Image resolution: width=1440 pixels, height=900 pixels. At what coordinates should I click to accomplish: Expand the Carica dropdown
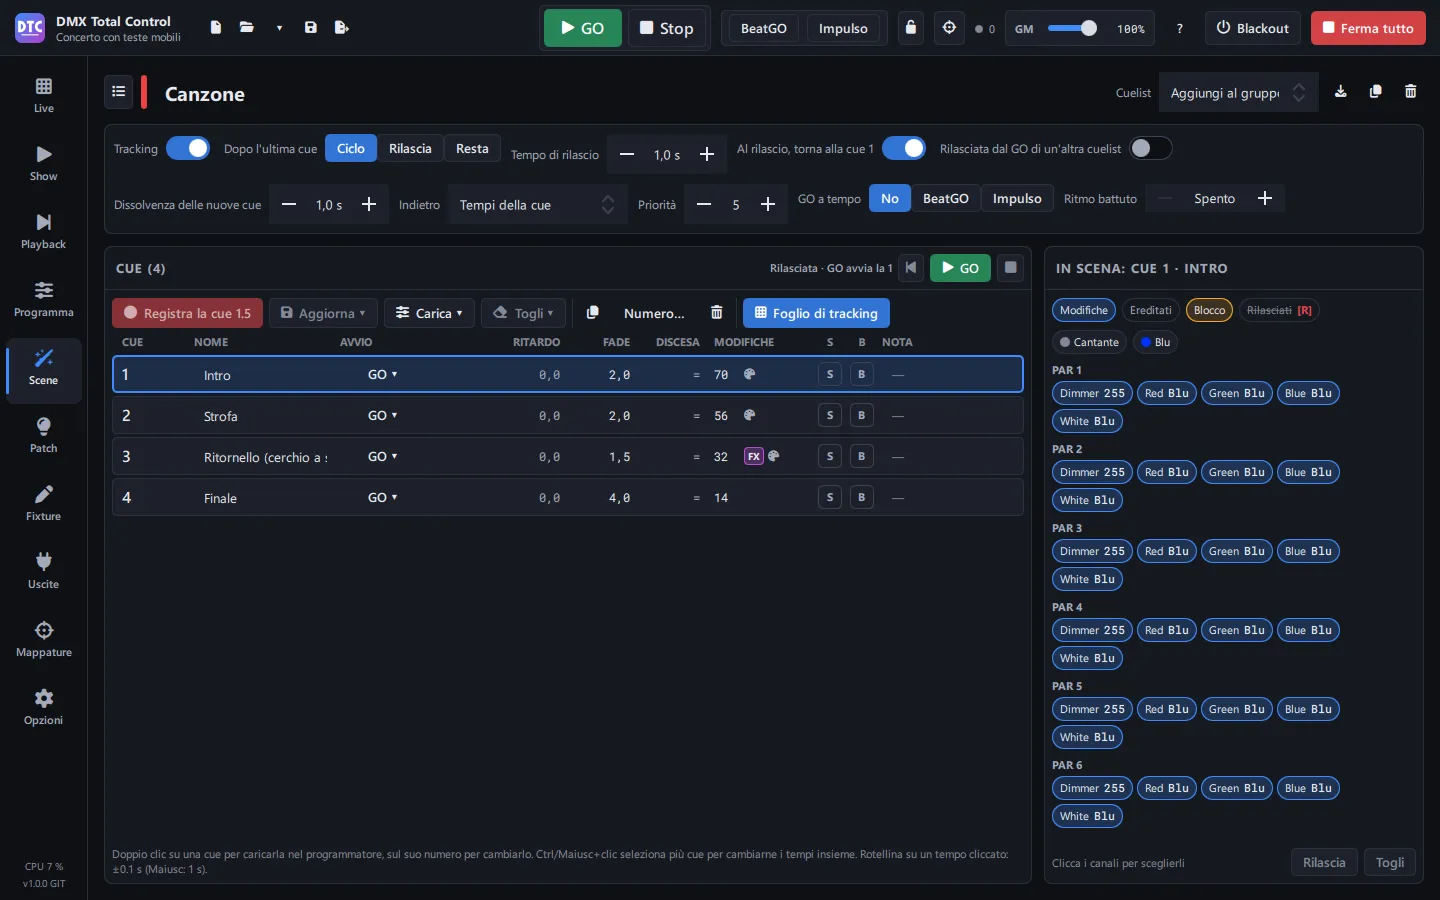(x=429, y=313)
